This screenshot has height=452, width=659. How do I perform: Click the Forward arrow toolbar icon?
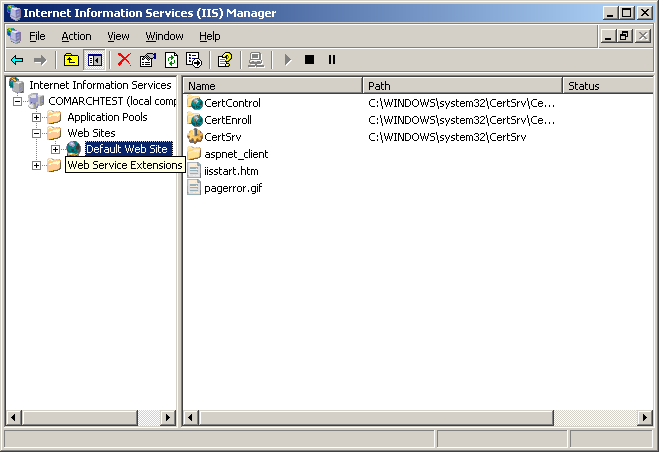(40, 60)
